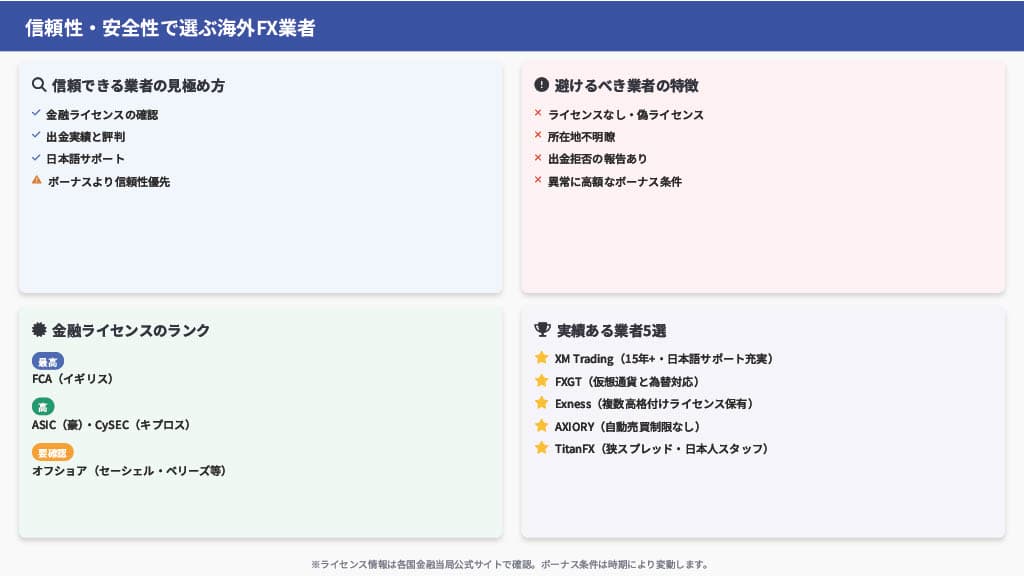Click the star icon next to XM Trading
Screen dimensions: 1024x576
[542, 358]
